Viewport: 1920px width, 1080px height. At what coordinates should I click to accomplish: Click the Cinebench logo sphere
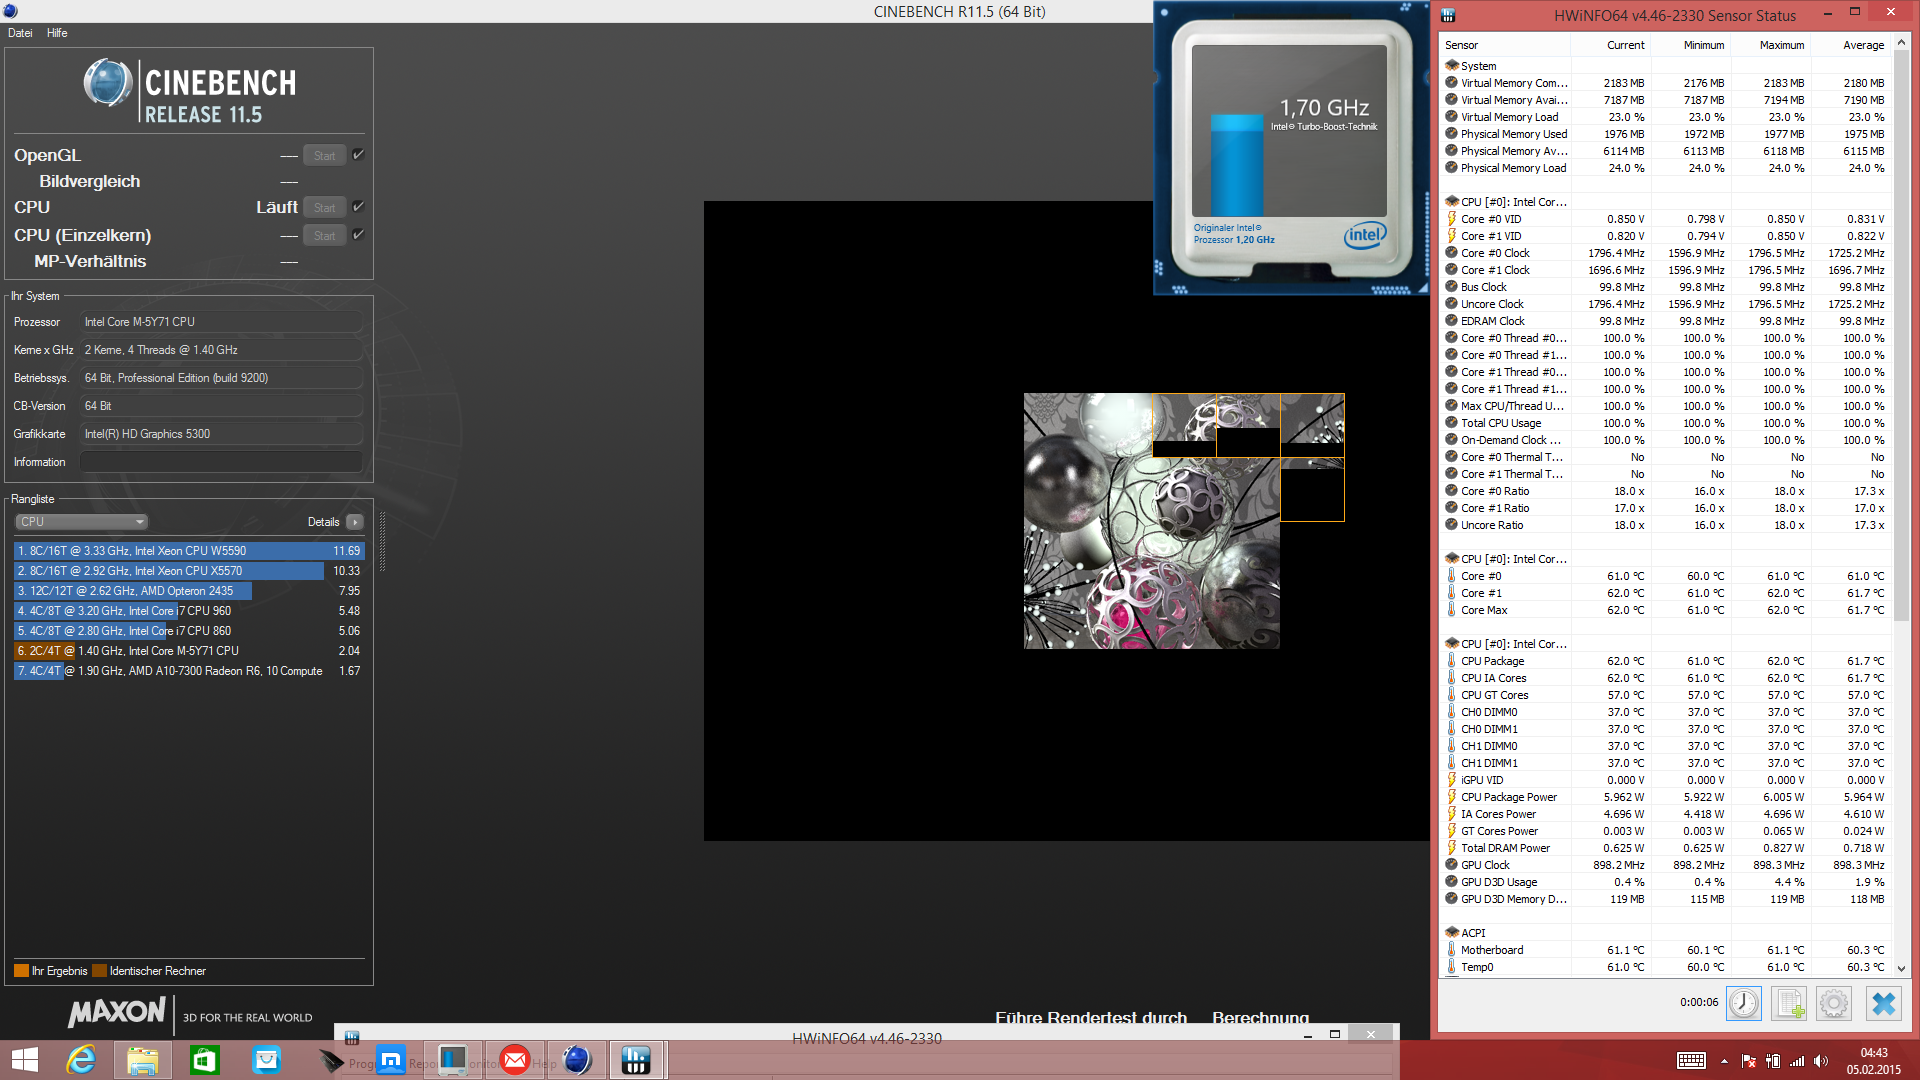(107, 83)
